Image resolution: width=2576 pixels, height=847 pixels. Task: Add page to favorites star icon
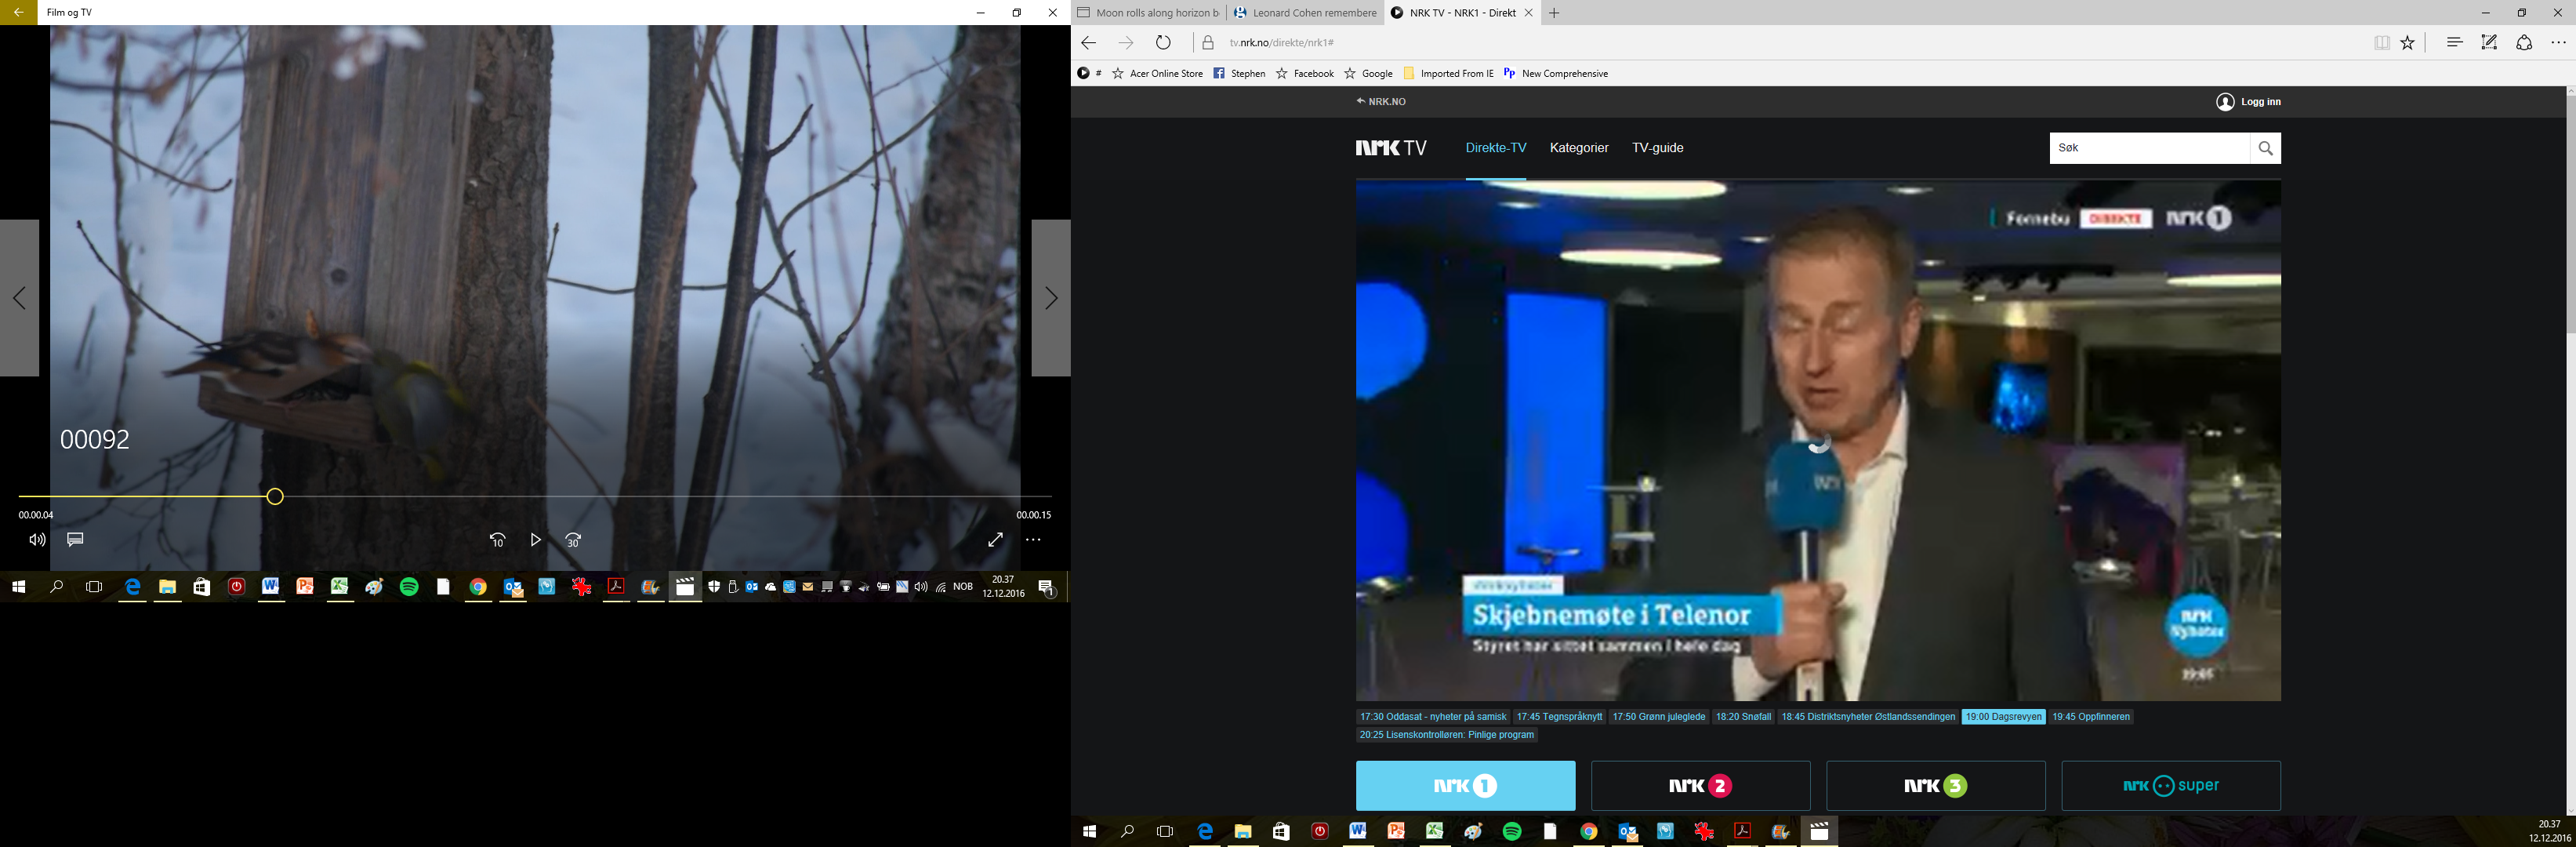pos(2408,43)
